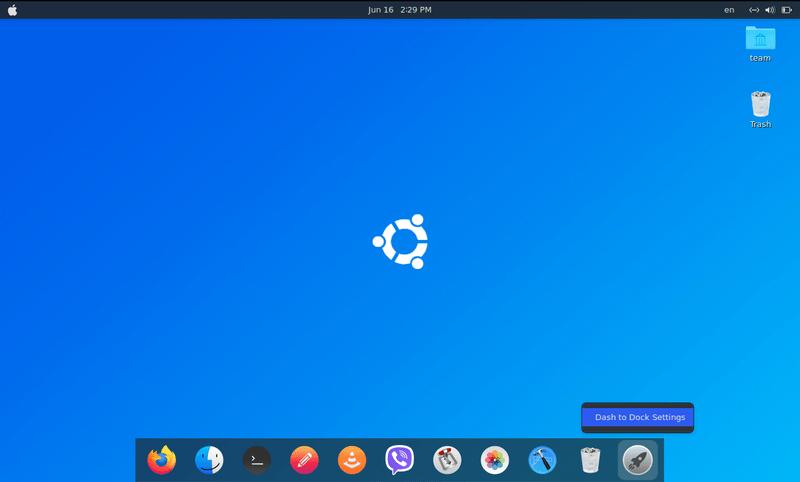Screen dimensions: 800x482
Task: Expand the 'en' keyboard language selector
Action: (729, 10)
